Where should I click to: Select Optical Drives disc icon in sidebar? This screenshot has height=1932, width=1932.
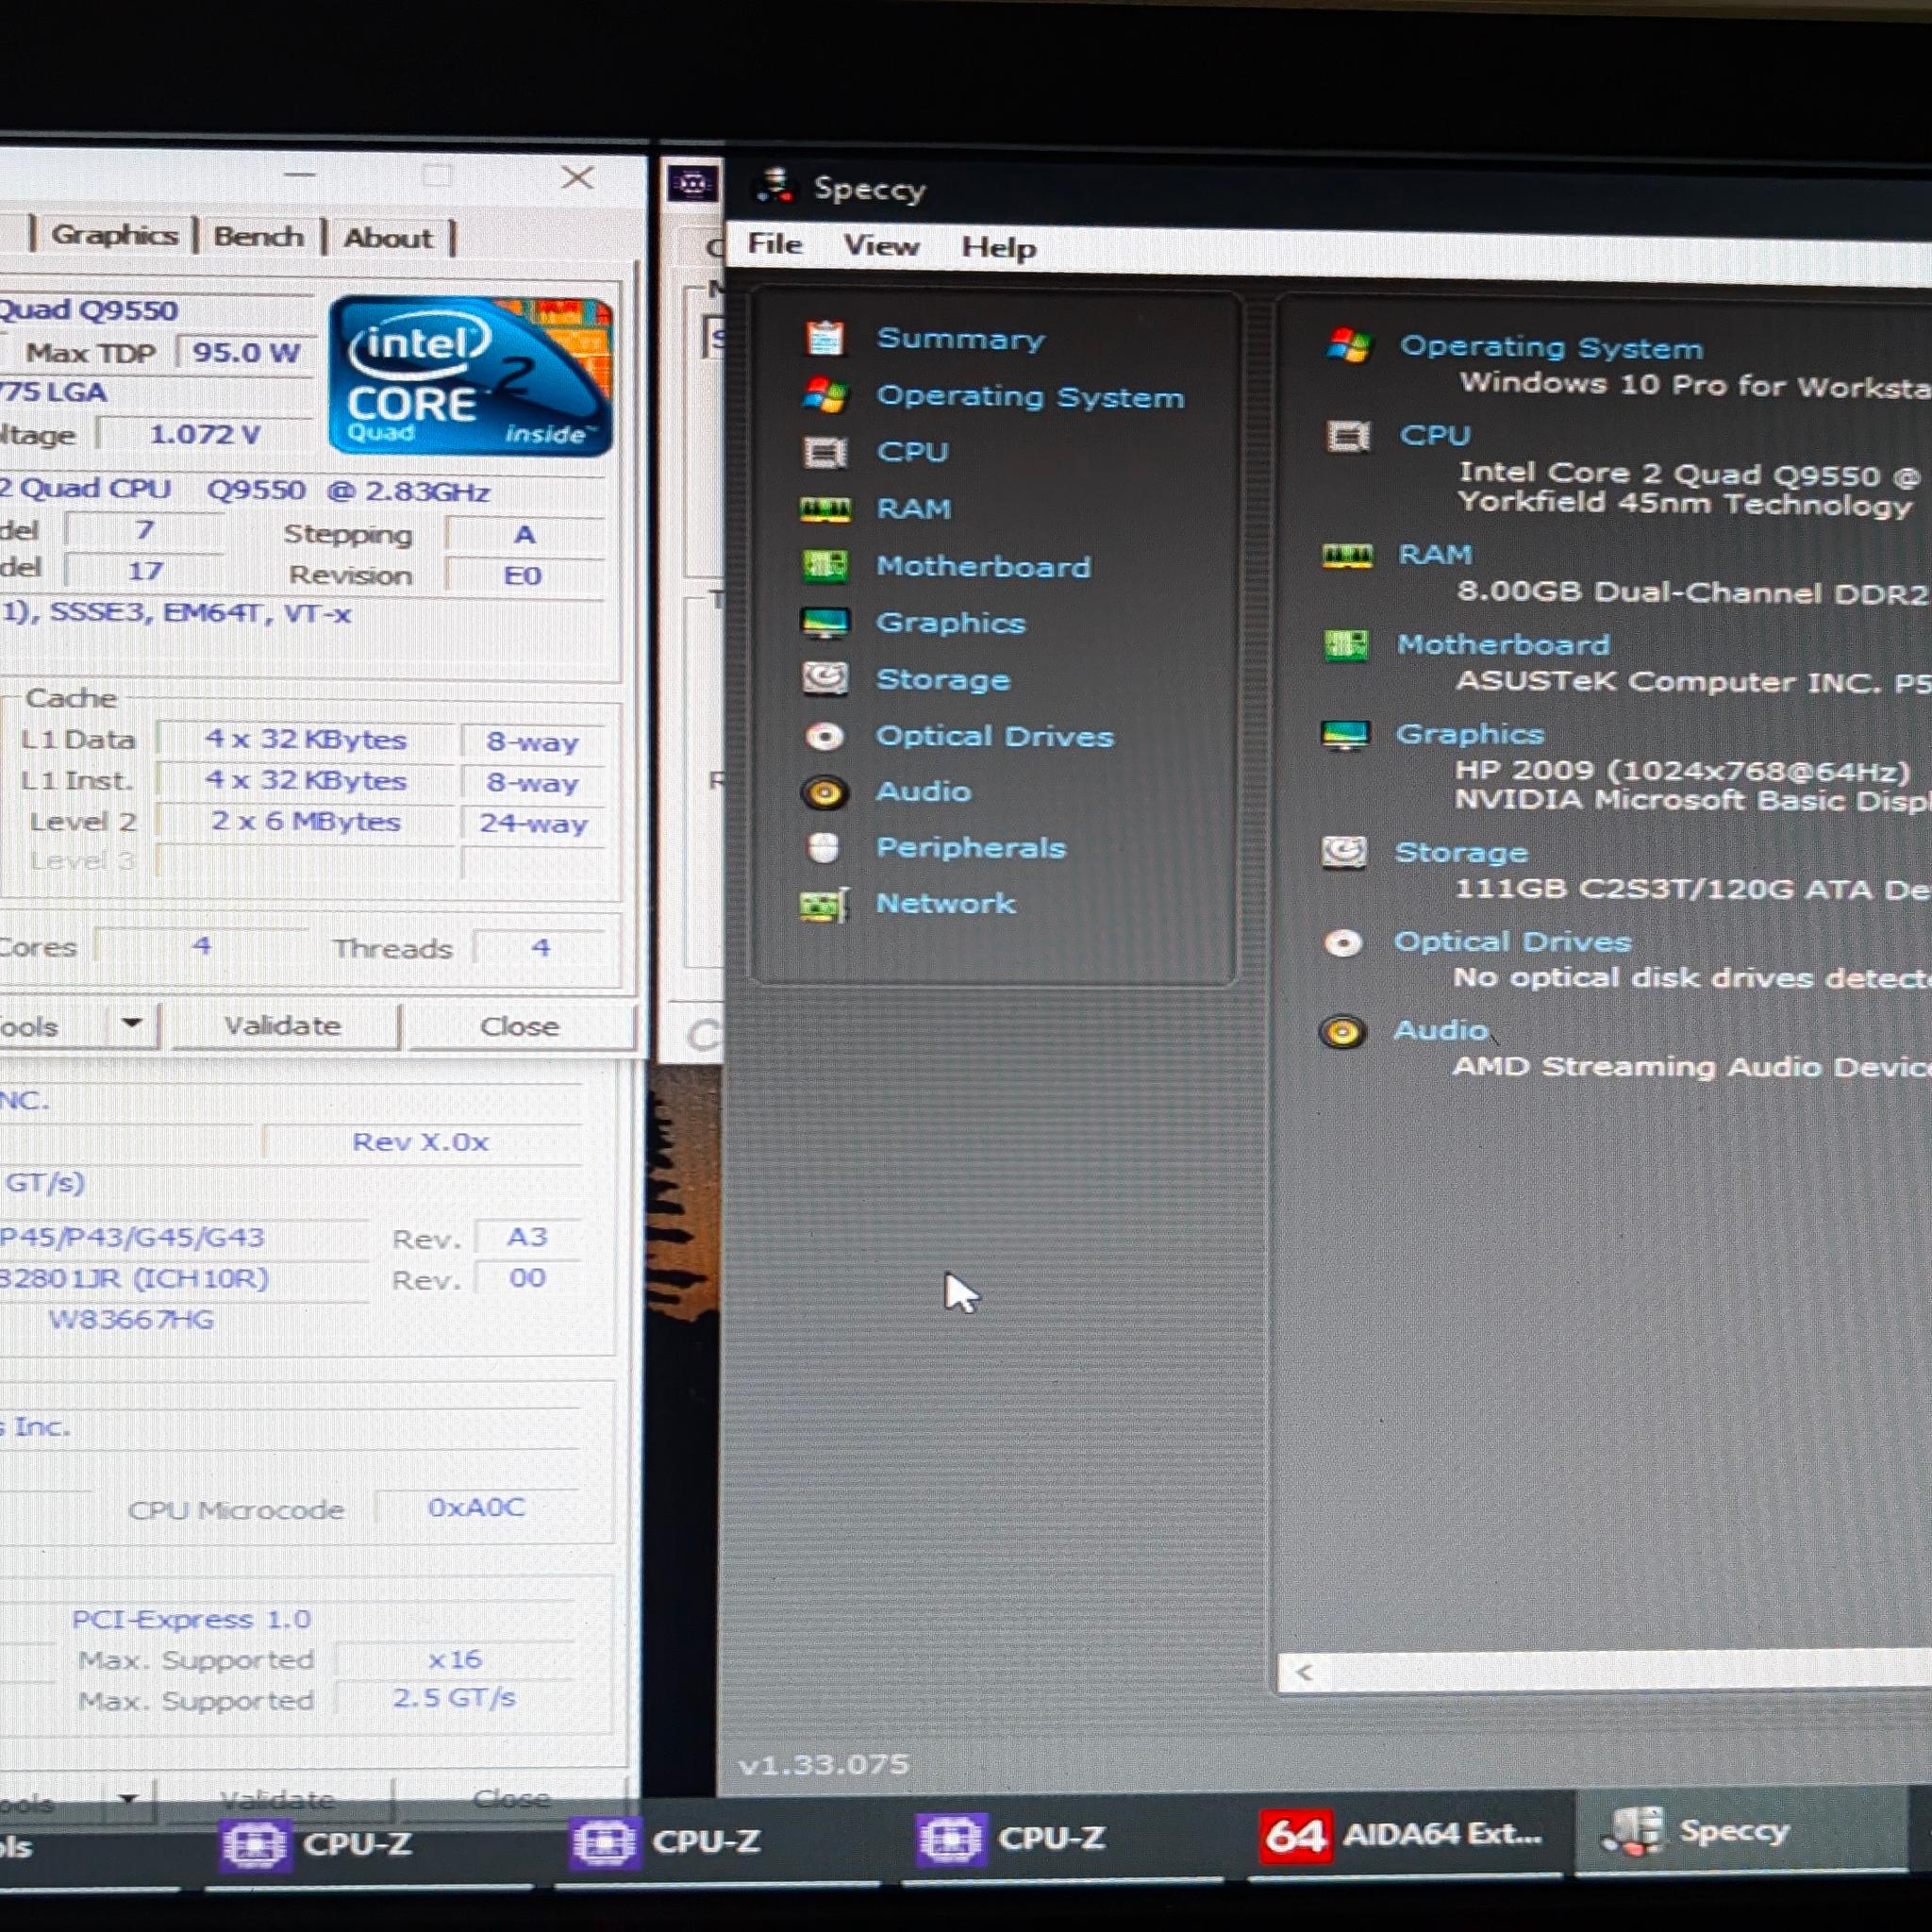[x=824, y=736]
